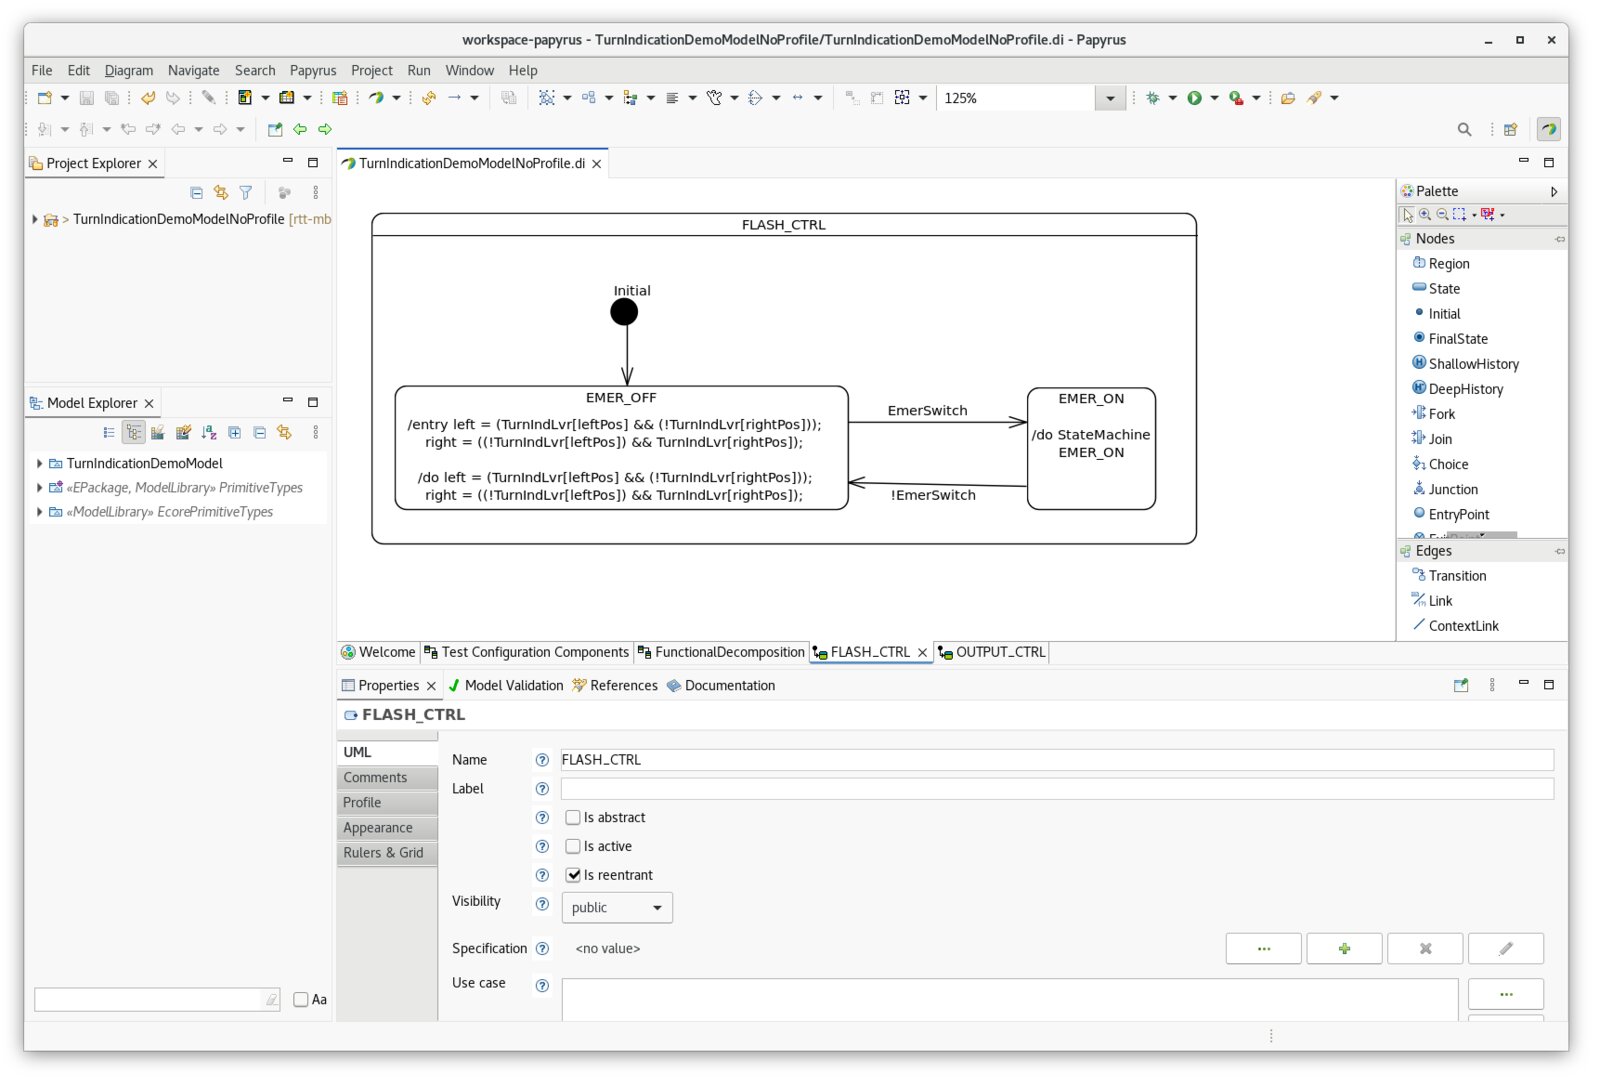Click the green plus Specification button
This screenshot has height=1086, width=1600.
1344,949
